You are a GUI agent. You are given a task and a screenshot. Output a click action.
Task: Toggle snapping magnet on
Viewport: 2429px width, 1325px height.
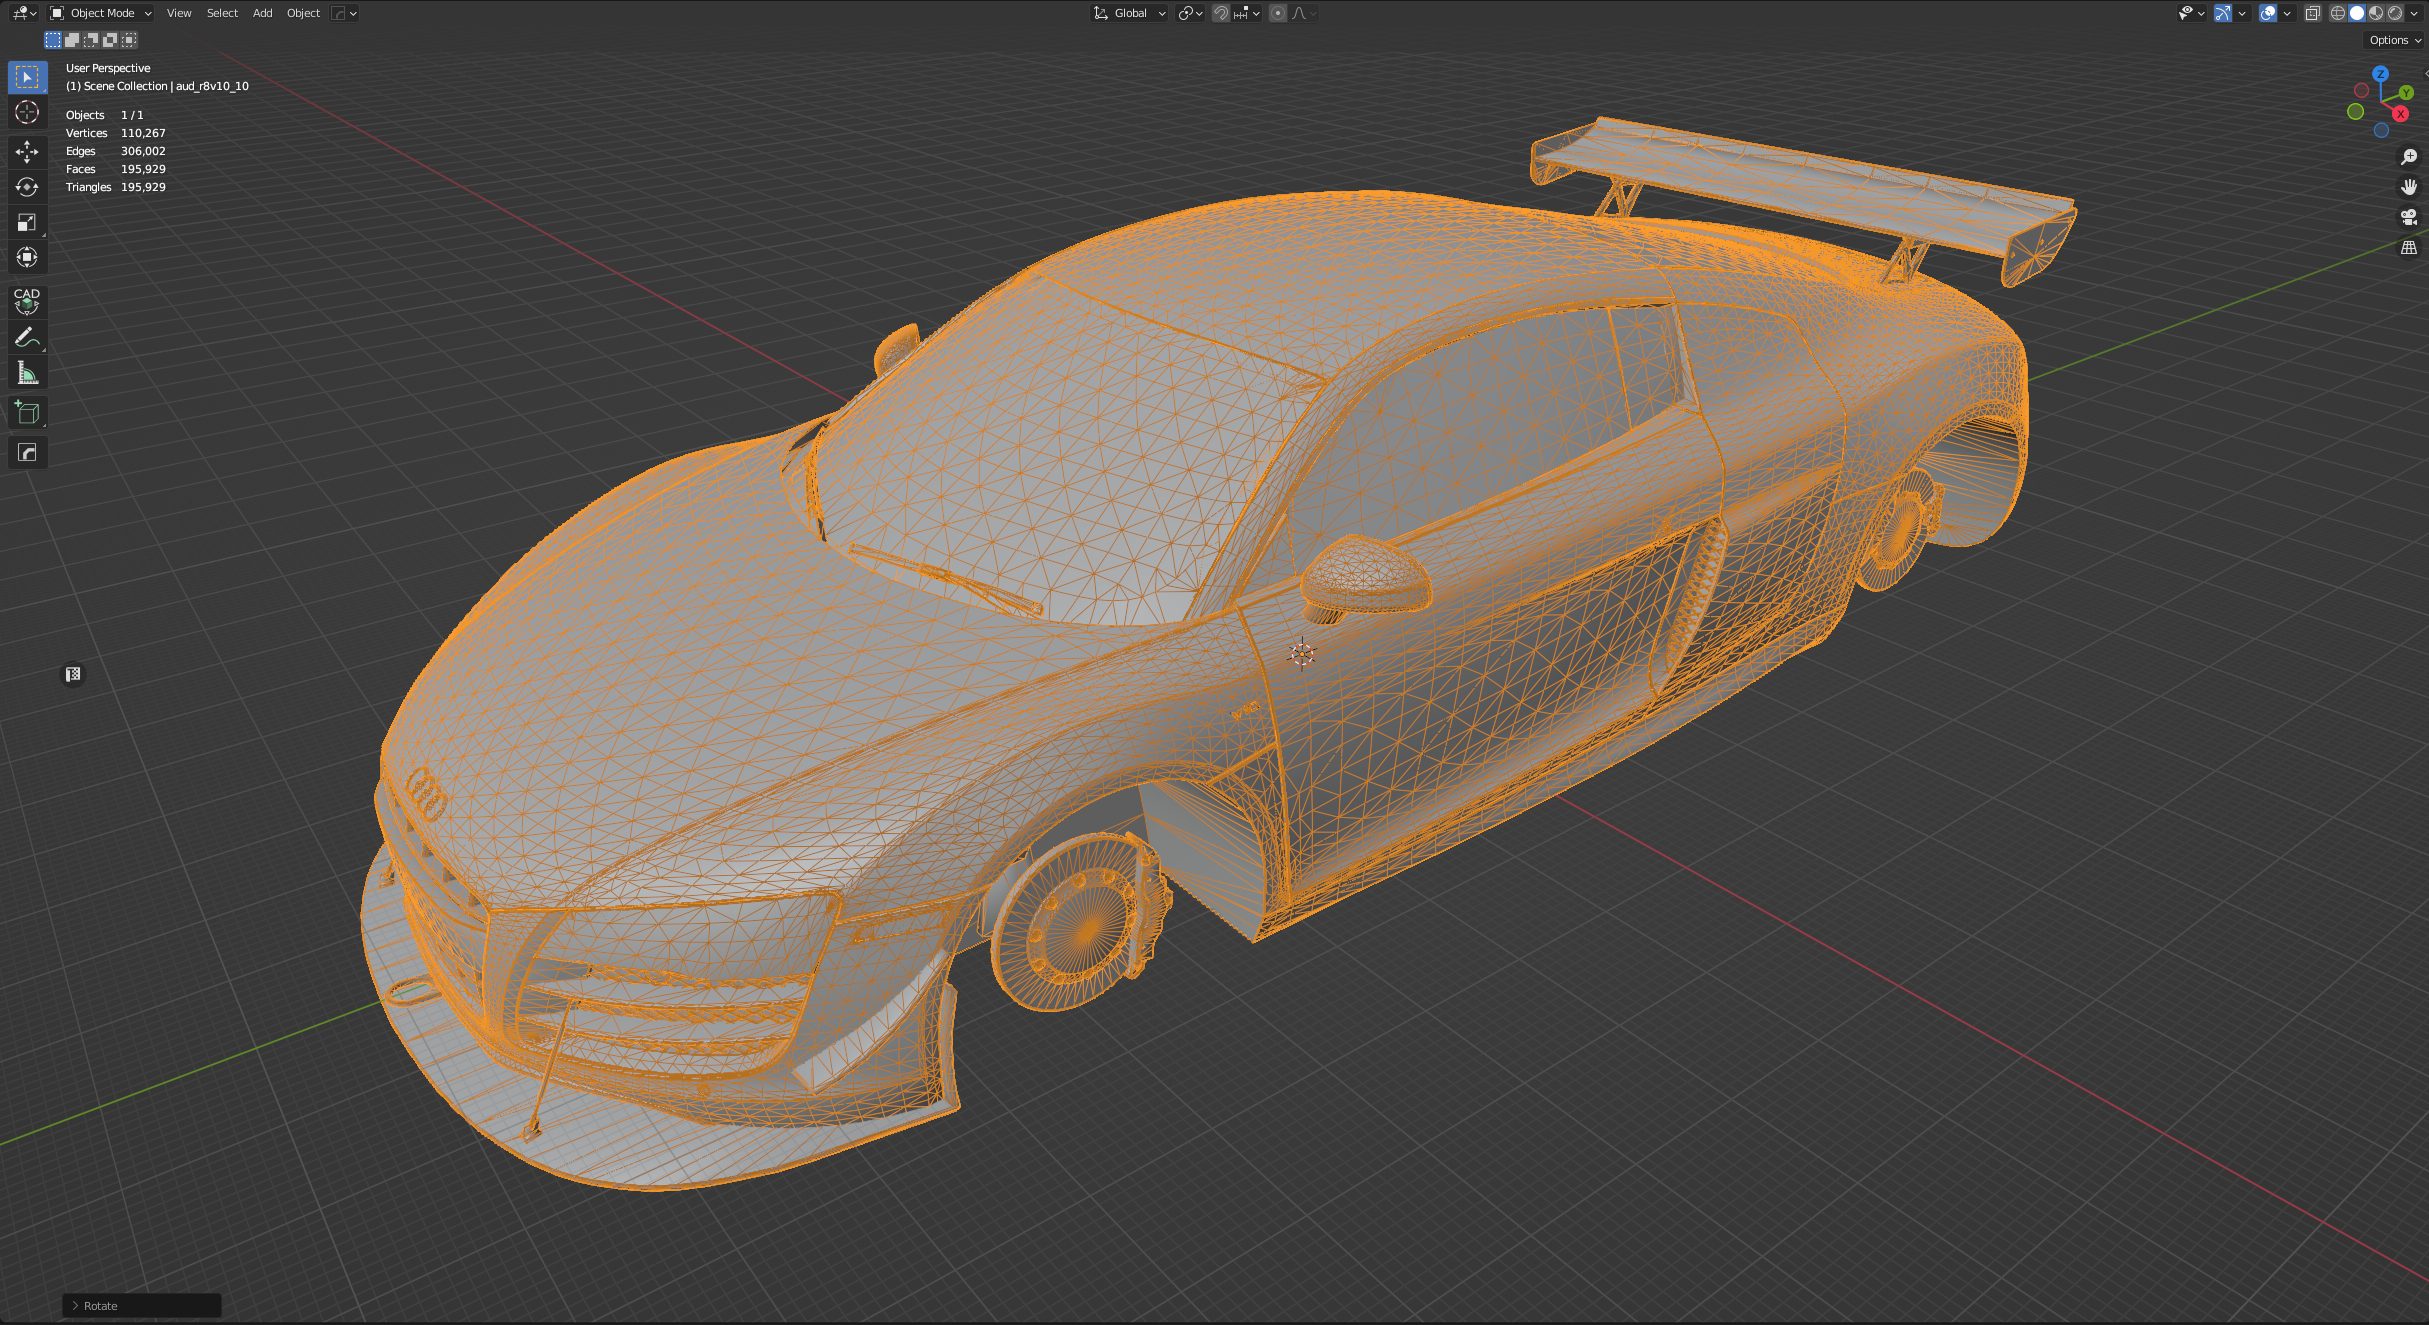click(1220, 13)
